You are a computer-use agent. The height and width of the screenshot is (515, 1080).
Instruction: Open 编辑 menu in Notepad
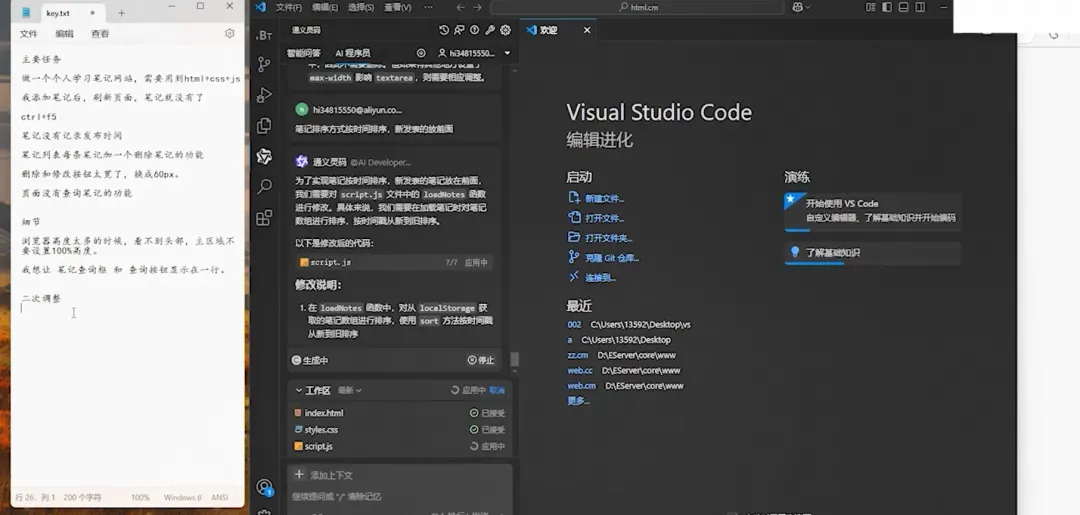point(65,34)
